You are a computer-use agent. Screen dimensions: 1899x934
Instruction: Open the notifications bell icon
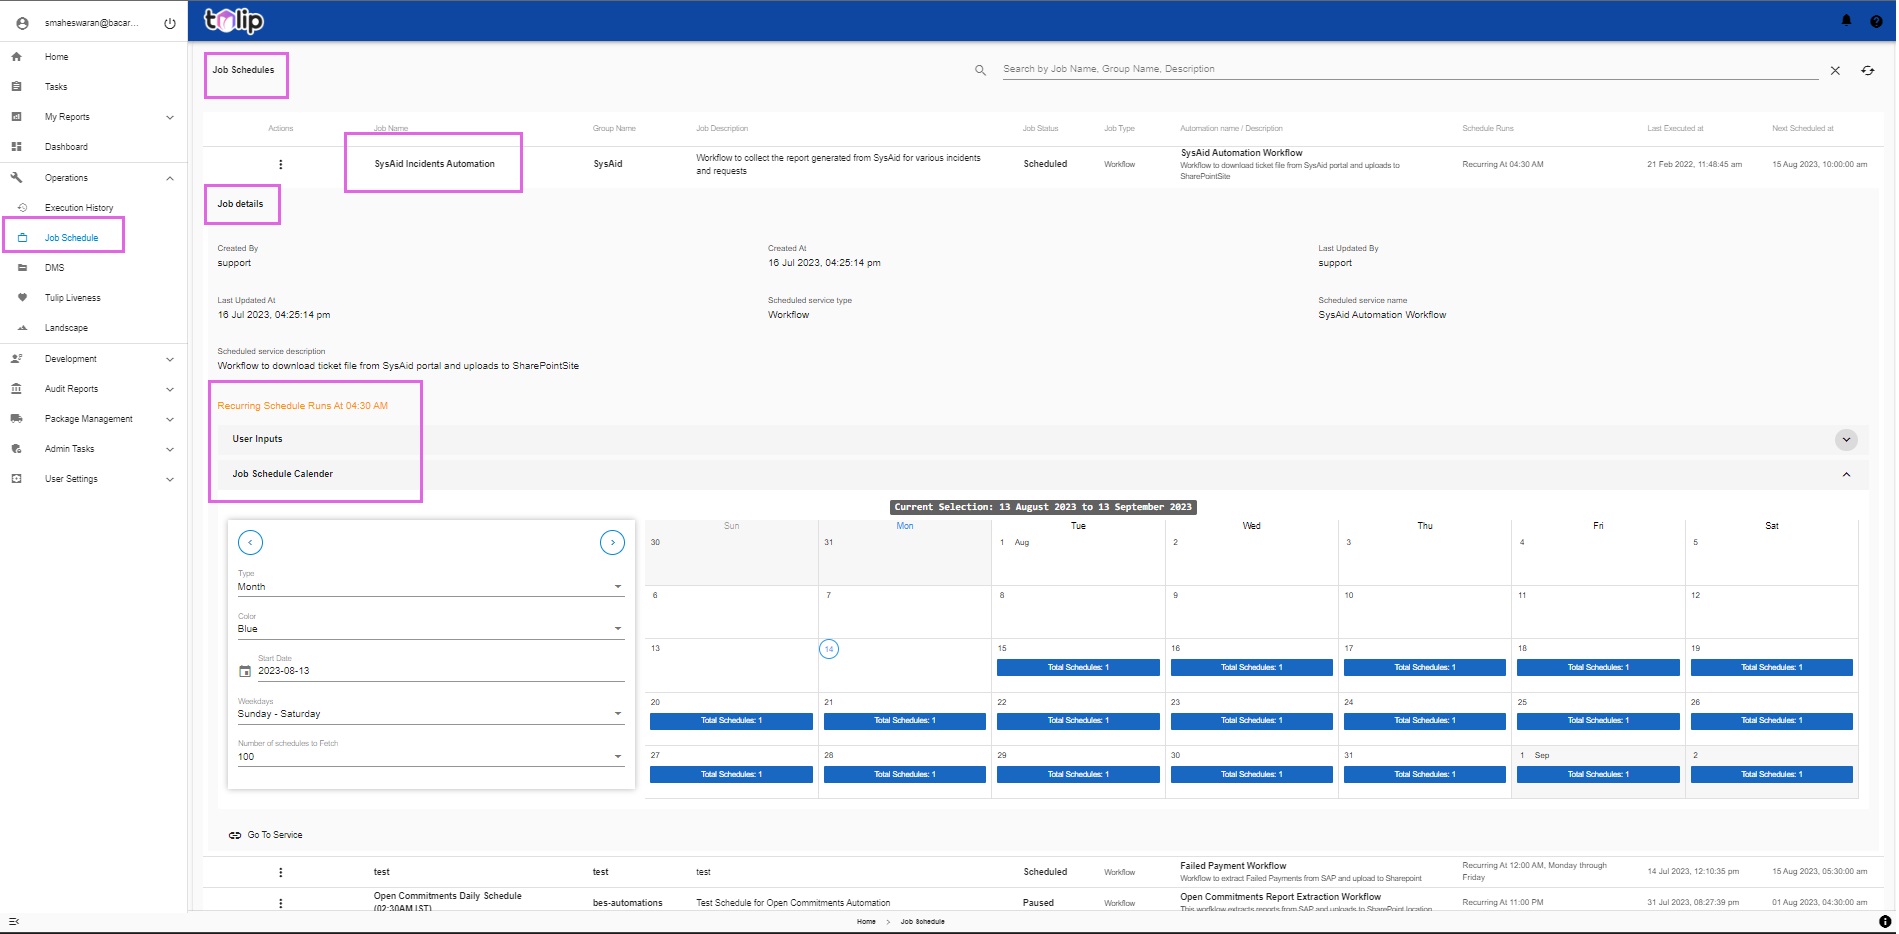coord(1846,20)
